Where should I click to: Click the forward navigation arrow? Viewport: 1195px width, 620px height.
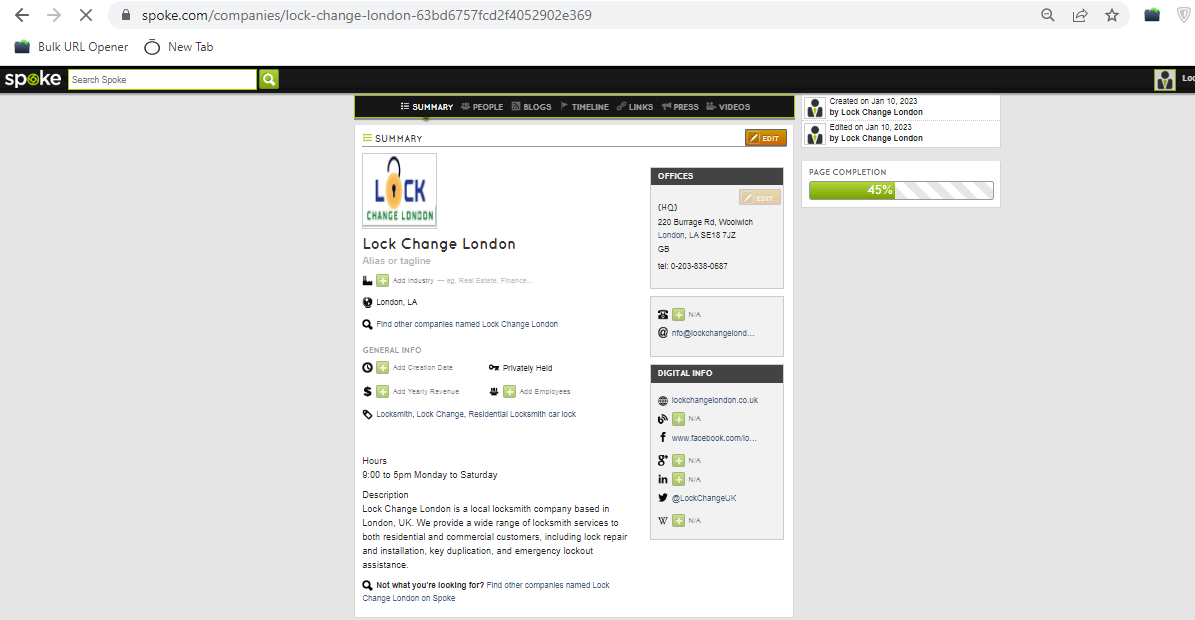54,15
